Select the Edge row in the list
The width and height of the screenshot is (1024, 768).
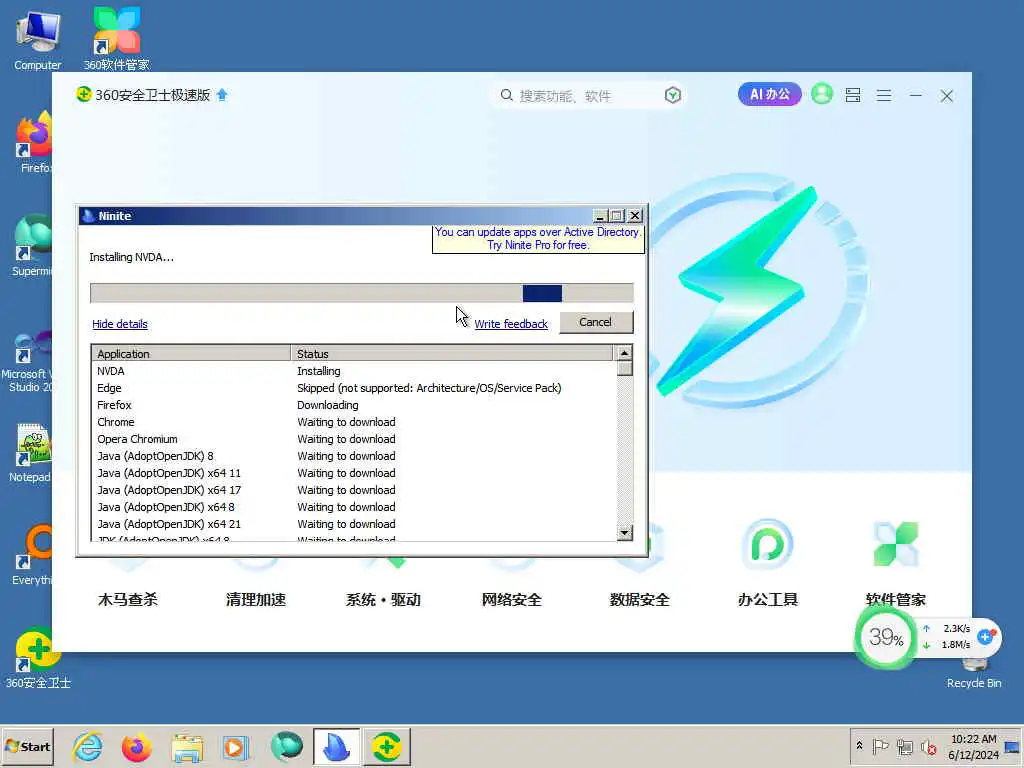pyautogui.click(x=353, y=388)
